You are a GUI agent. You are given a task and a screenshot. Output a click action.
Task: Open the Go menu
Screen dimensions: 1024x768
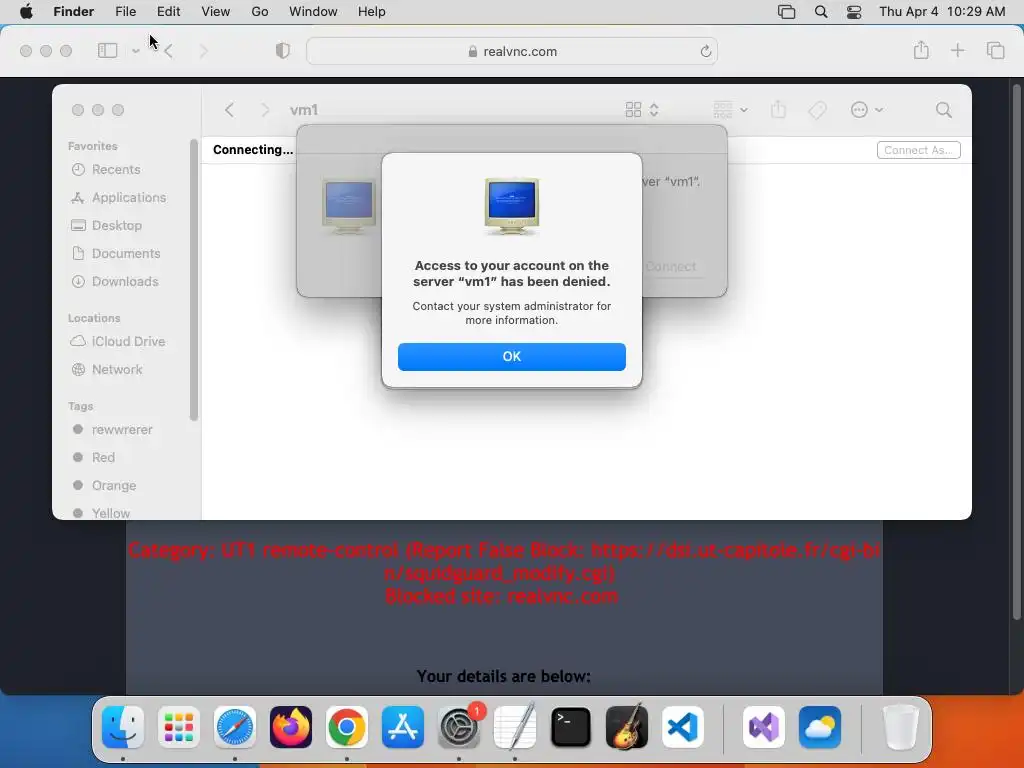click(260, 12)
